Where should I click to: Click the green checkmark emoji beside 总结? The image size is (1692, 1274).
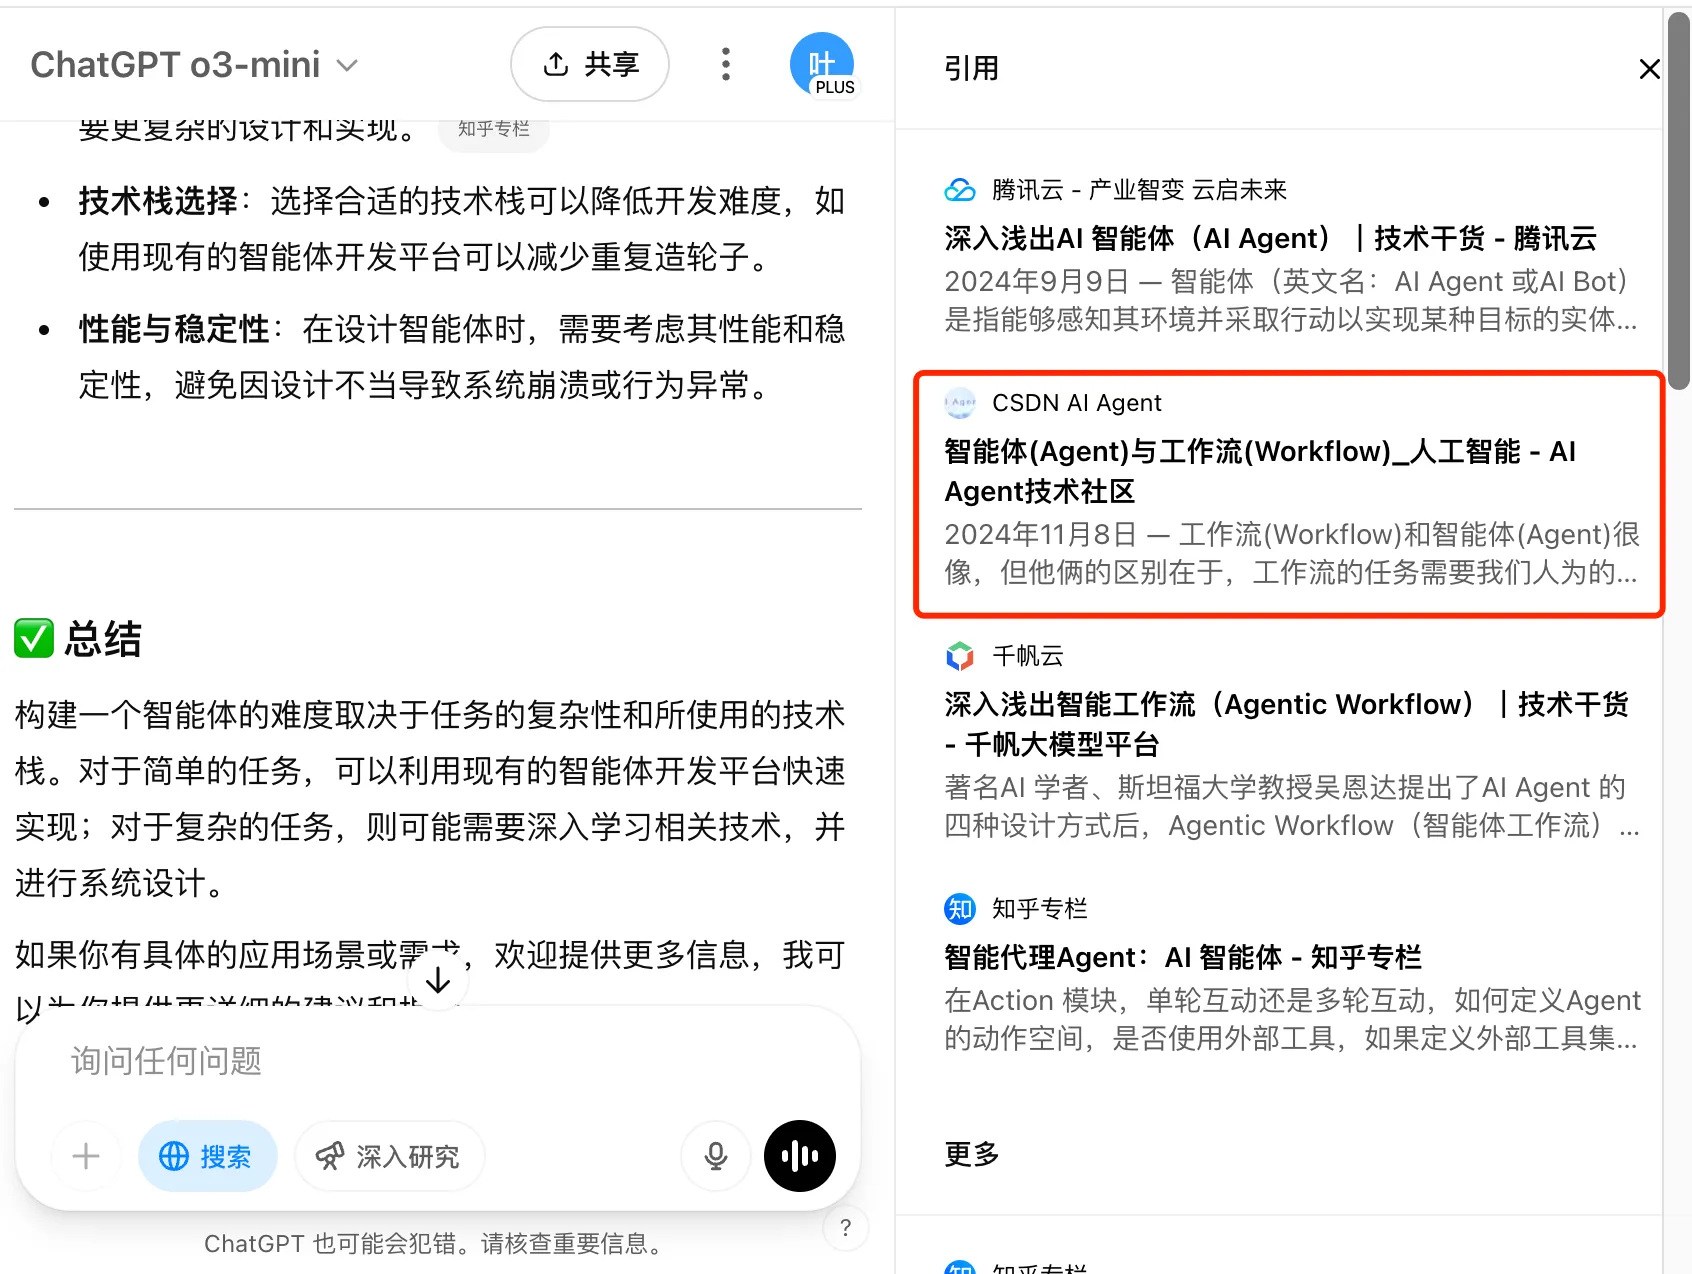[34, 639]
